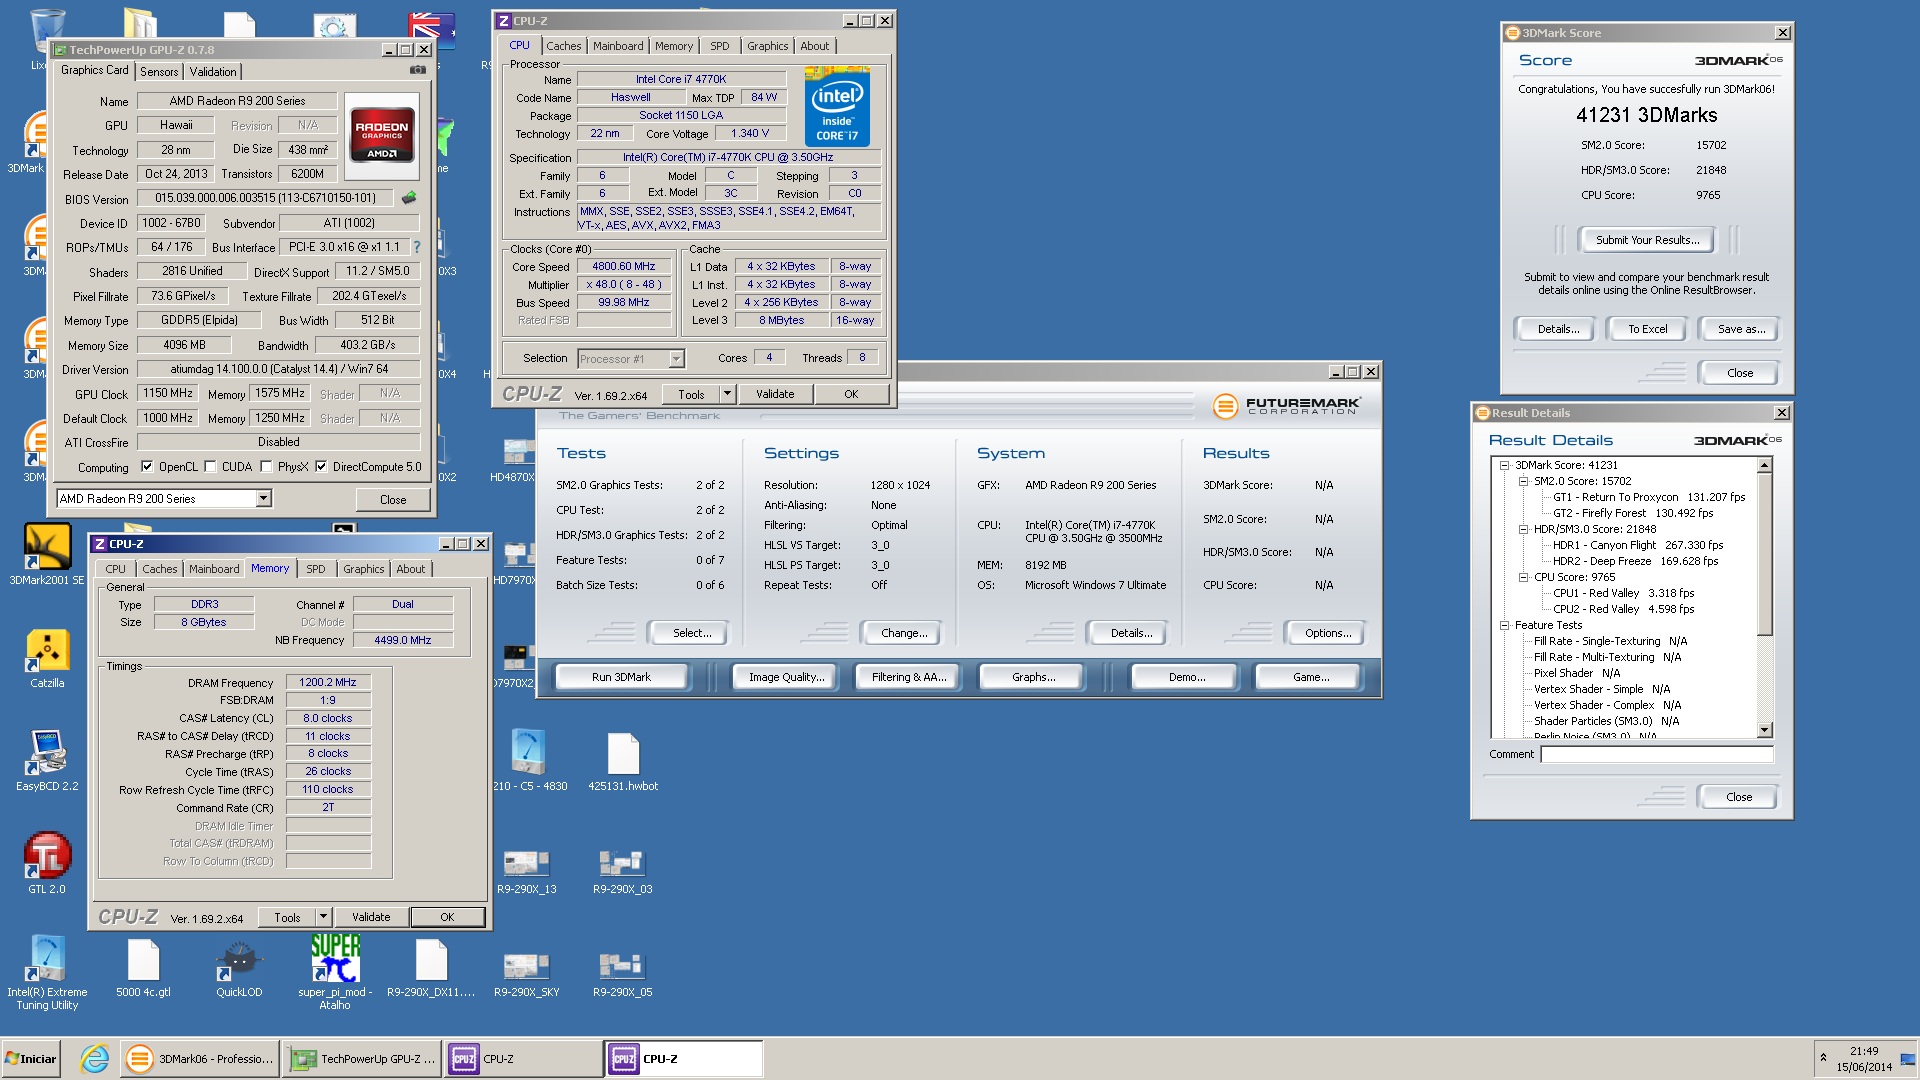Open Mainboard tab in top CPU-Z window

[x=618, y=46]
